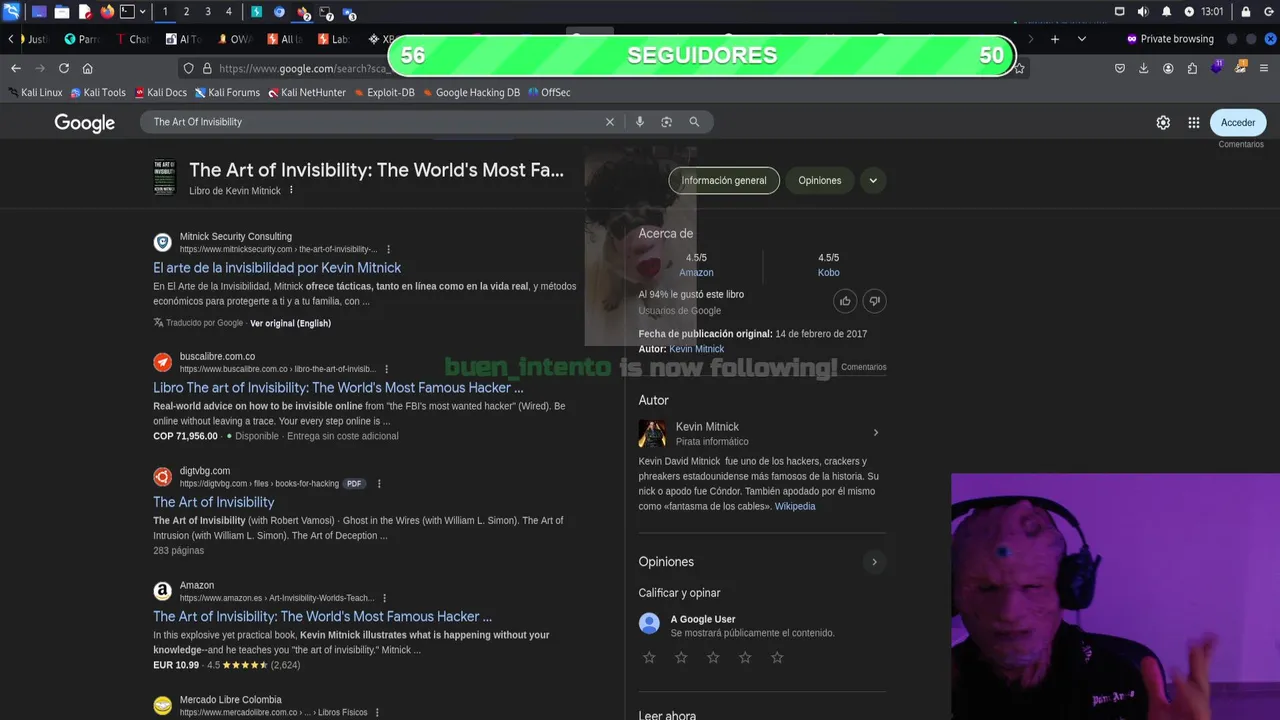Screen dimensions: 1280x720
Task: Open El arte de la invisibilidad result
Action: [x=277, y=268]
